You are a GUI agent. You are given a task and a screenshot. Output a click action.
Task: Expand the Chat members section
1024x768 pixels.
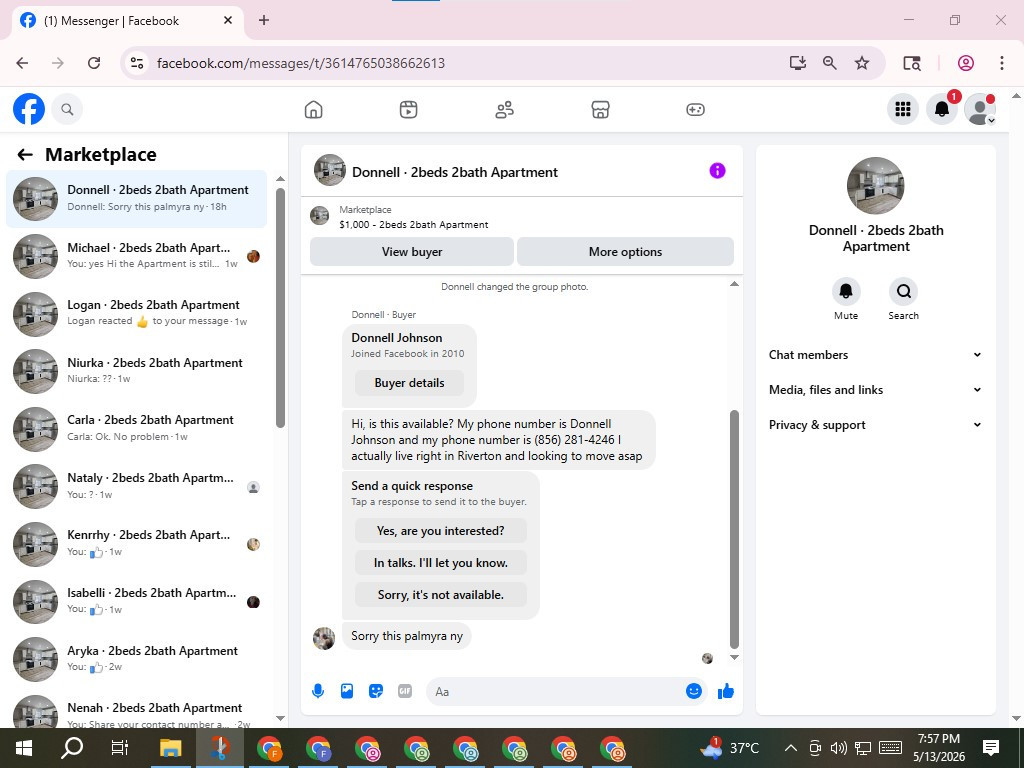click(x=875, y=355)
